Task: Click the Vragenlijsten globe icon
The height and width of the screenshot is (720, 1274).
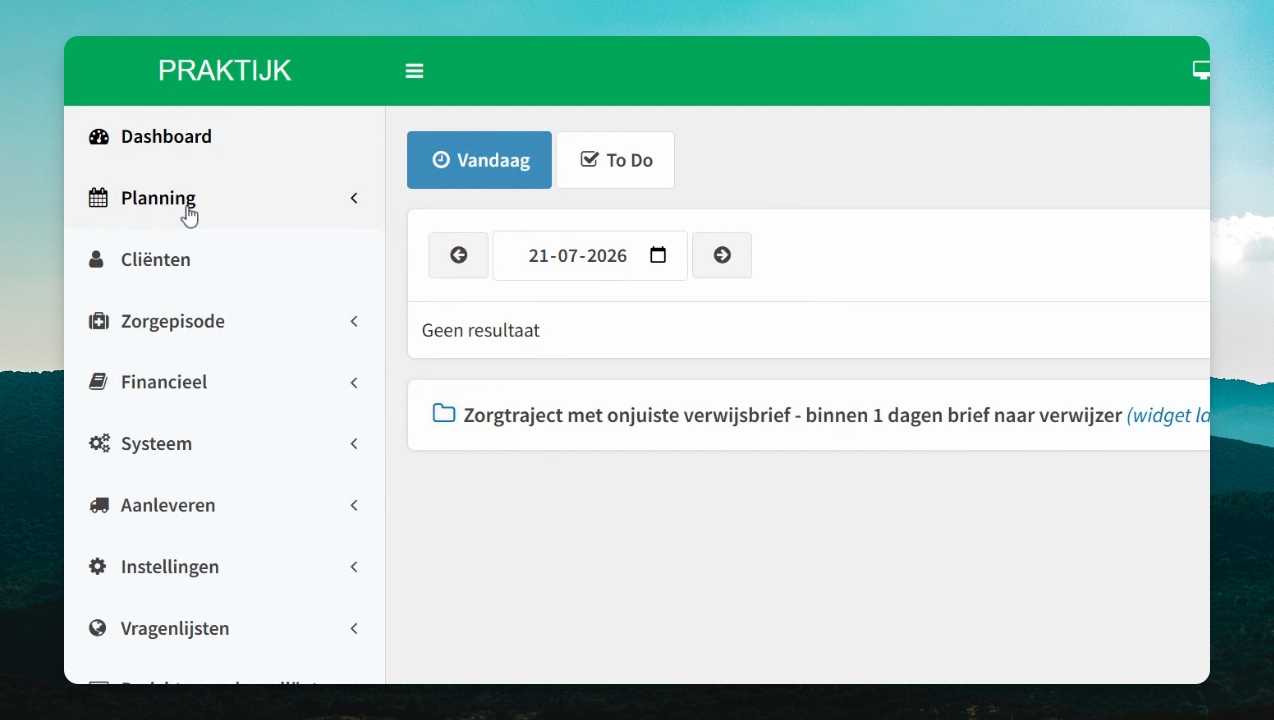Action: click(98, 628)
